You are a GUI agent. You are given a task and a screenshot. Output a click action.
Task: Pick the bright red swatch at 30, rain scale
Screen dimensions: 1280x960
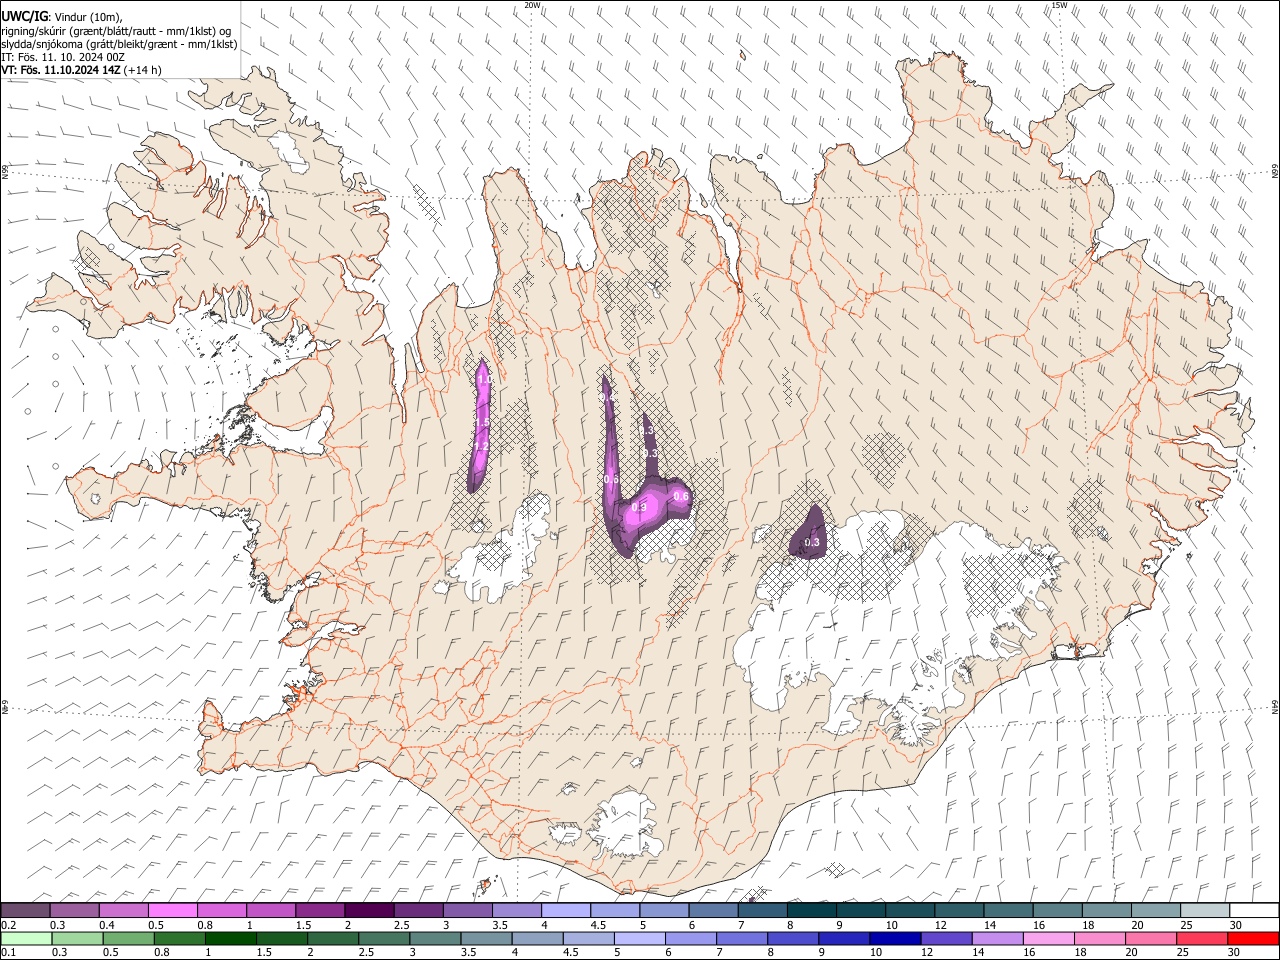[x=1253, y=938]
